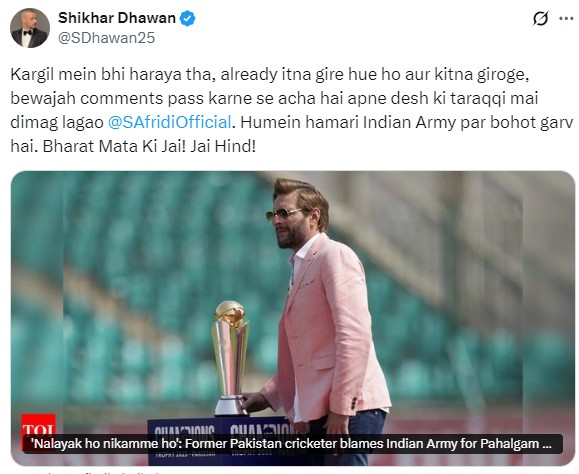Click the display name Shikhar Dhawan
Image resolution: width=579 pixels, height=474 pixels.
(x=117, y=18)
